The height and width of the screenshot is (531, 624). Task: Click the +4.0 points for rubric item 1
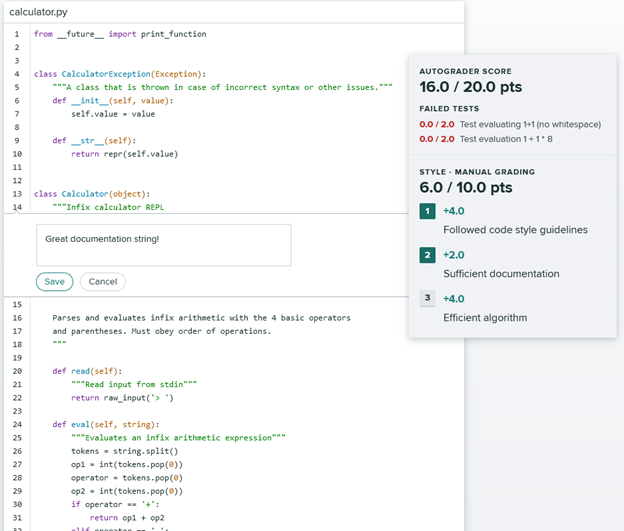tap(454, 211)
